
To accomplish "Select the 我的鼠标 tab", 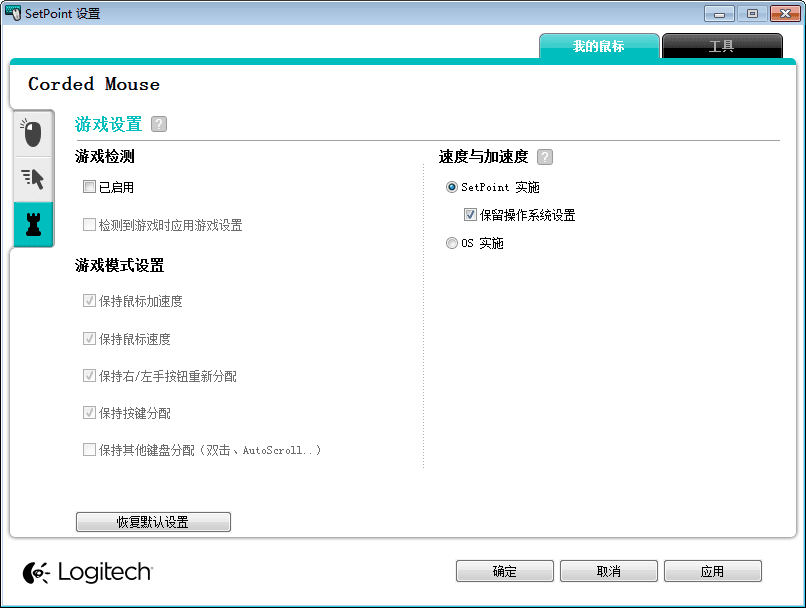I will pyautogui.click(x=599, y=46).
